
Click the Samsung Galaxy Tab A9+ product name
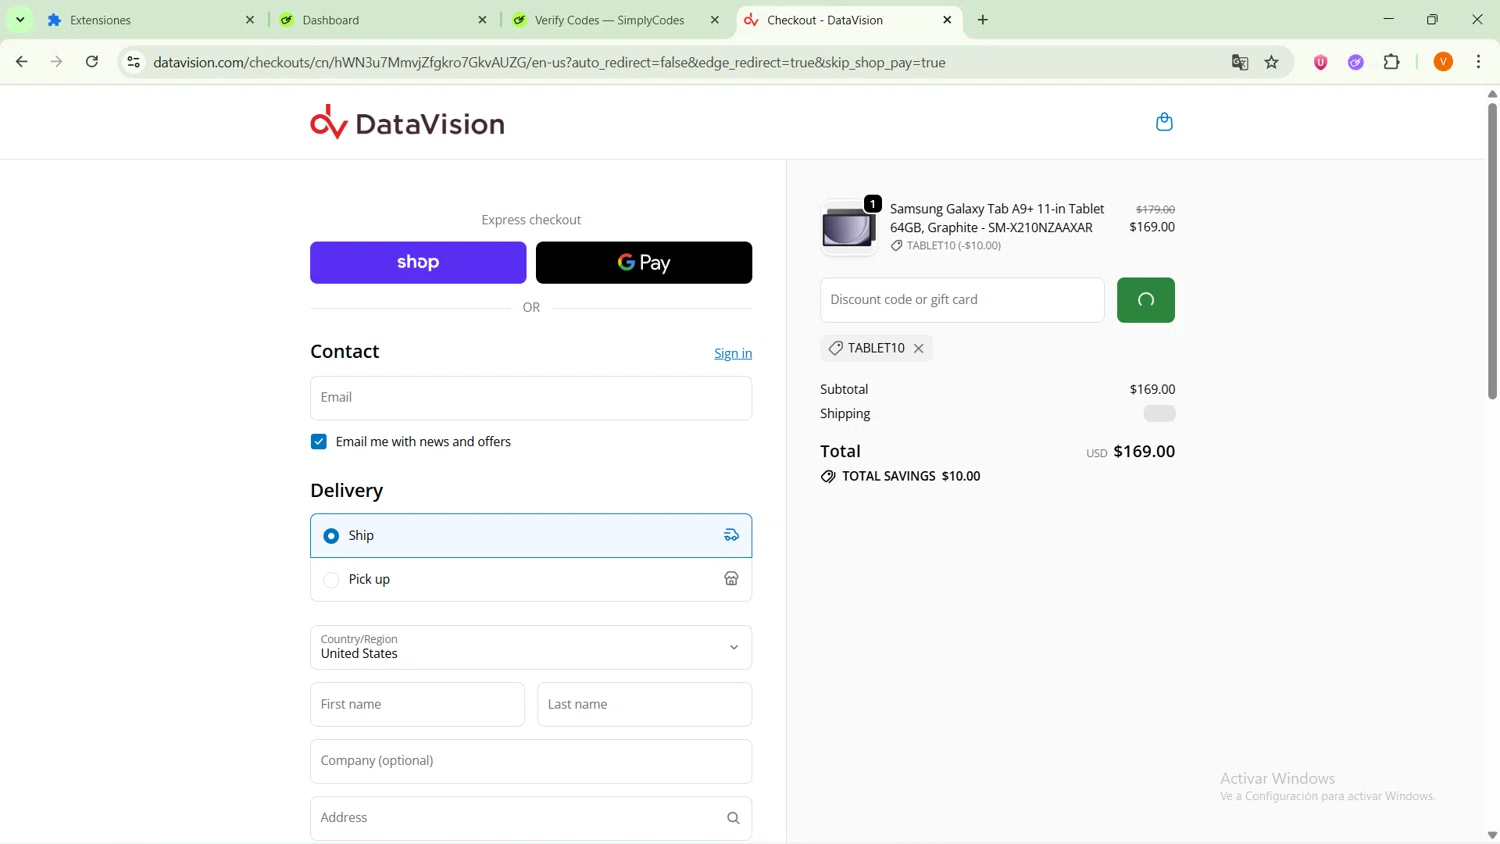pyautogui.click(x=997, y=218)
